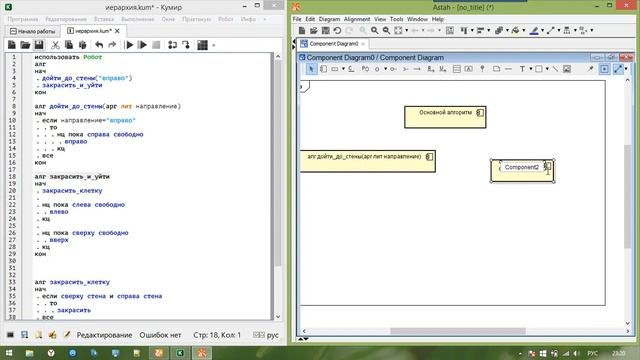Image resolution: width=640 pixels, height=360 pixels.
Task: Click the zoom out magnifier in Astah toolbar
Action: (386, 30)
